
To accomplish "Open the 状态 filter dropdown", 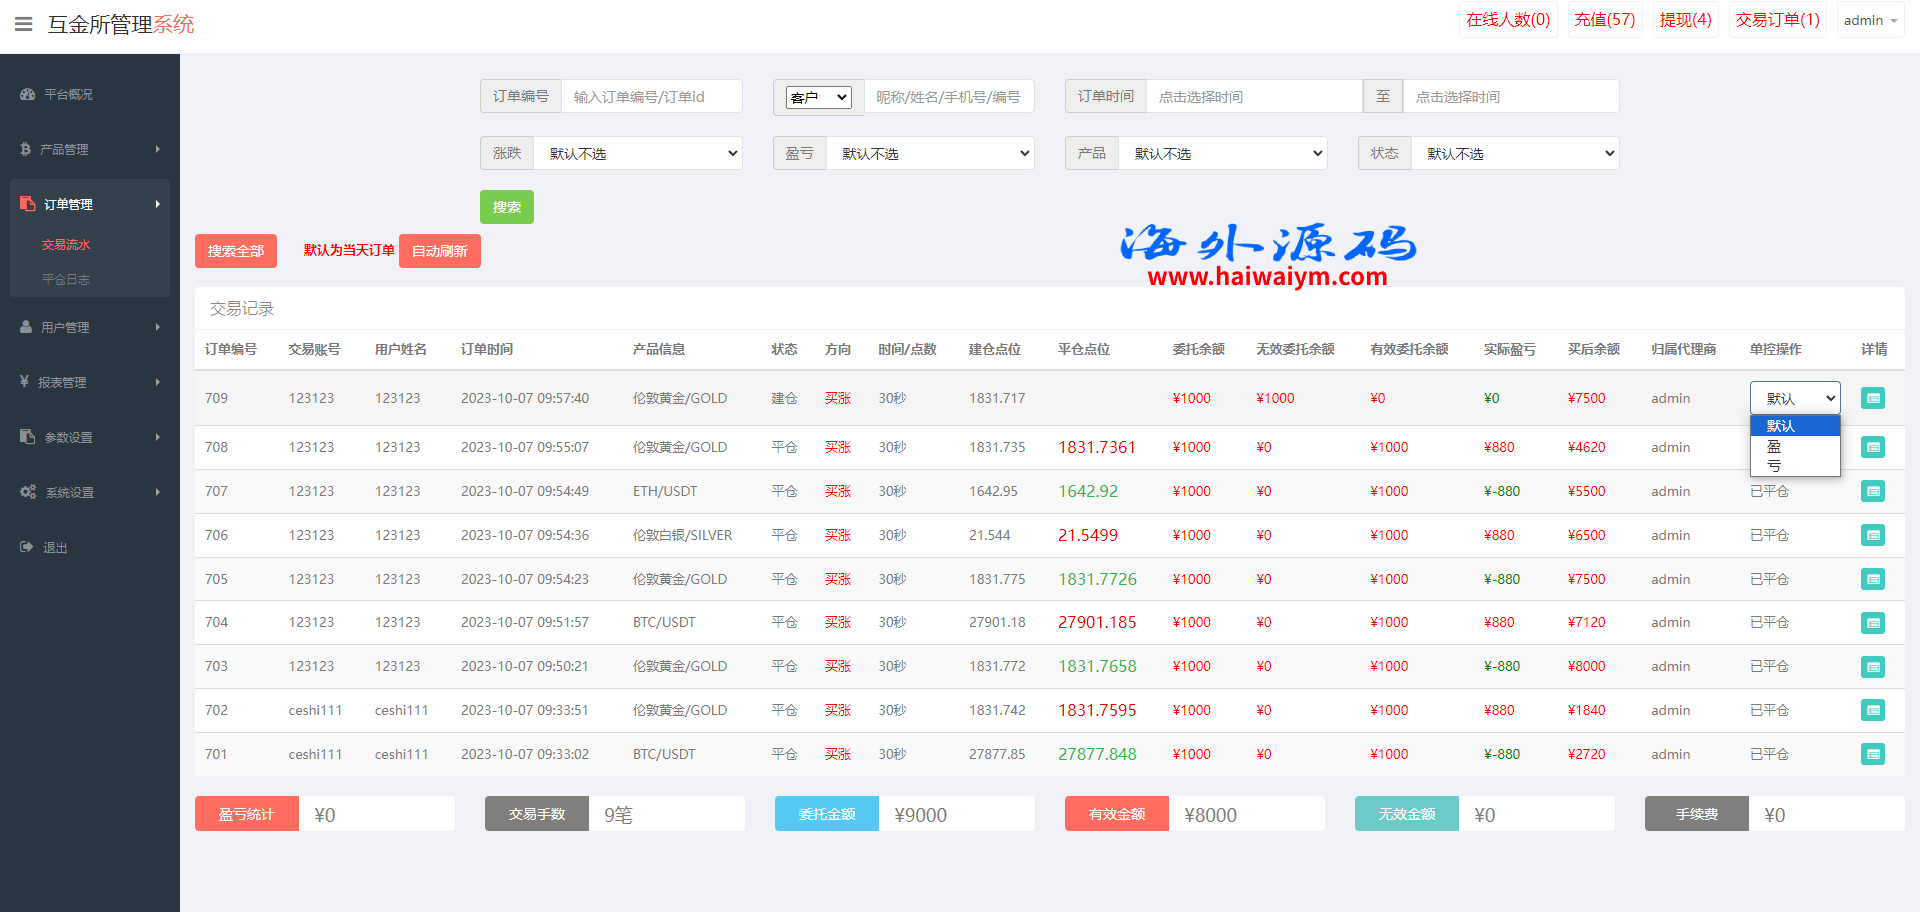I will (1514, 153).
